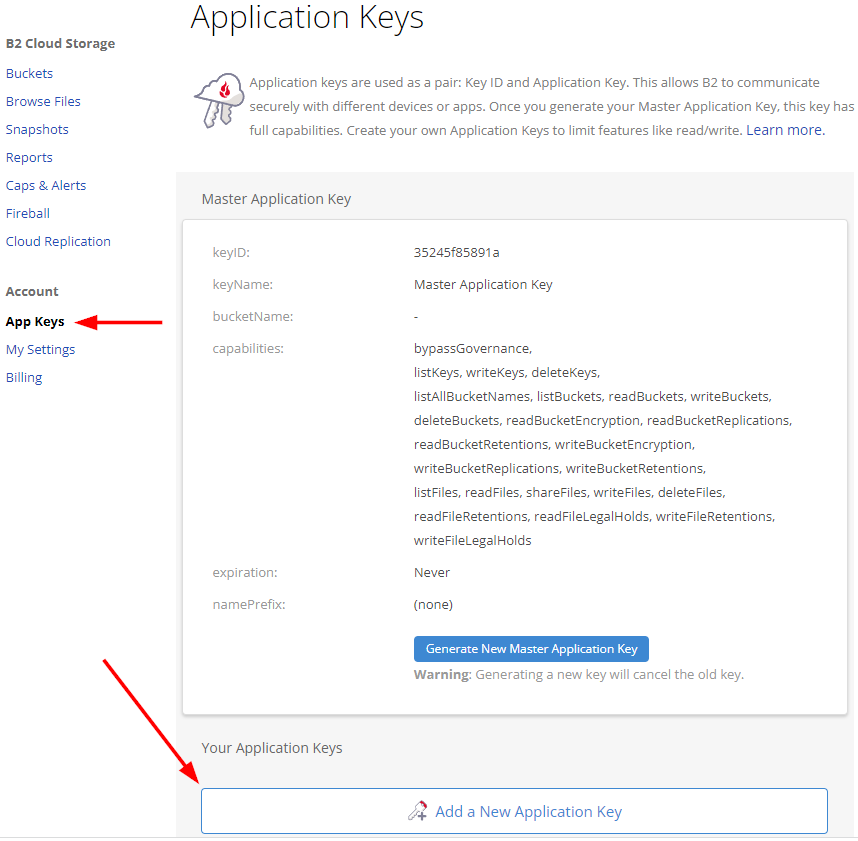This screenshot has height=841, width=858.
Task: Add a New Application Key
Action: (514, 811)
